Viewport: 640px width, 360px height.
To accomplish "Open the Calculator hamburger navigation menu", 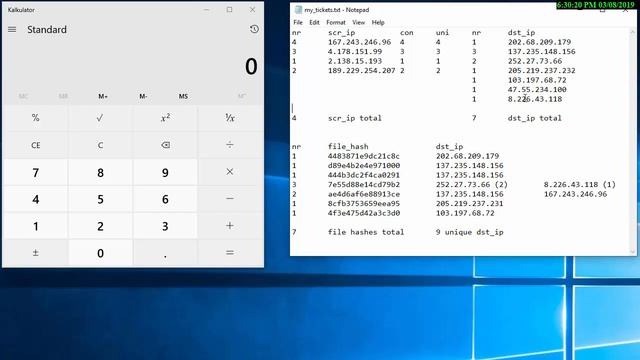I will tap(12, 29).
